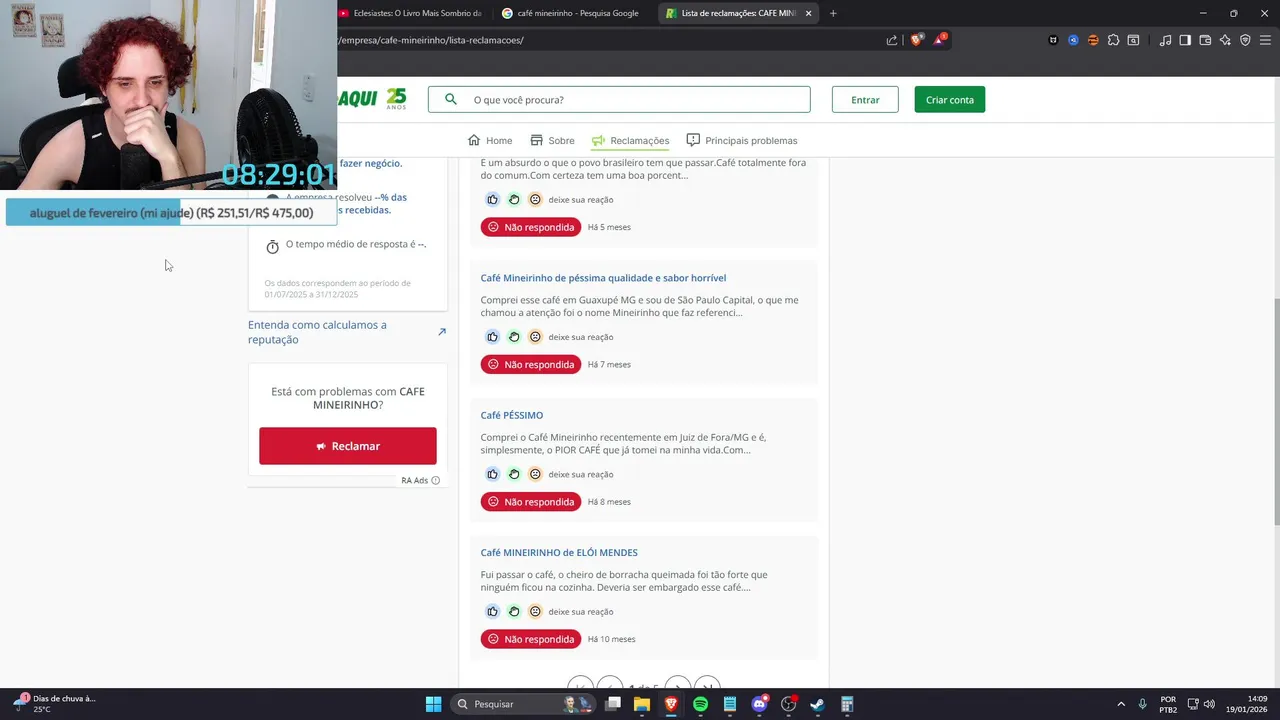Open Brave Rewards triangle icon

coord(940,40)
